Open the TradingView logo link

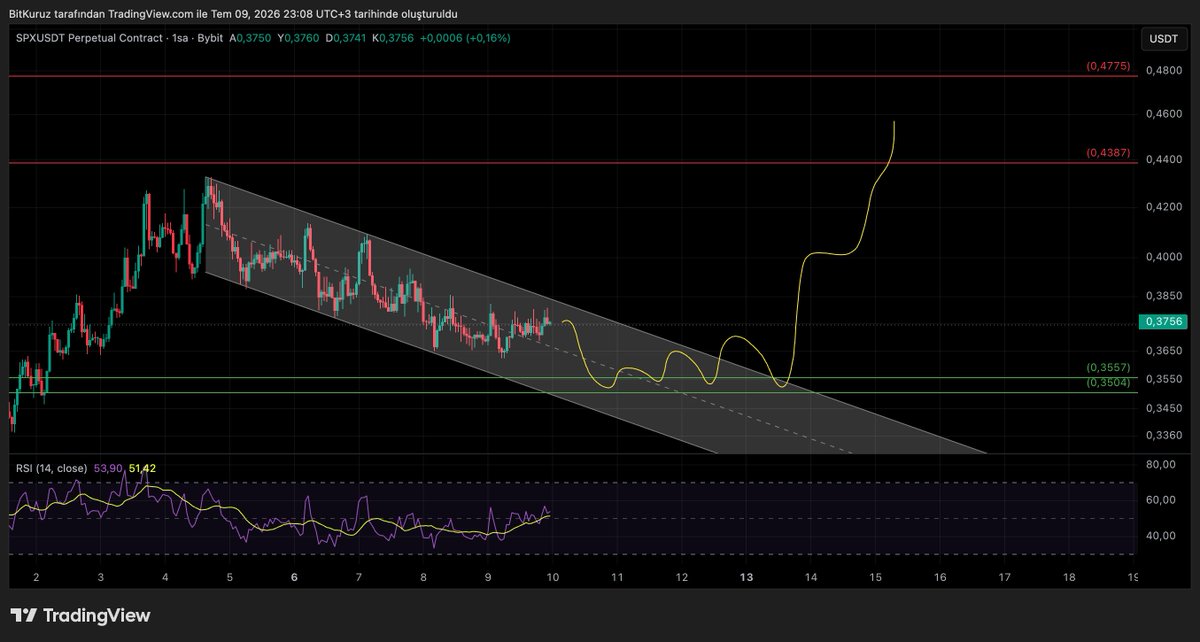pyautogui.click(x=80, y=615)
